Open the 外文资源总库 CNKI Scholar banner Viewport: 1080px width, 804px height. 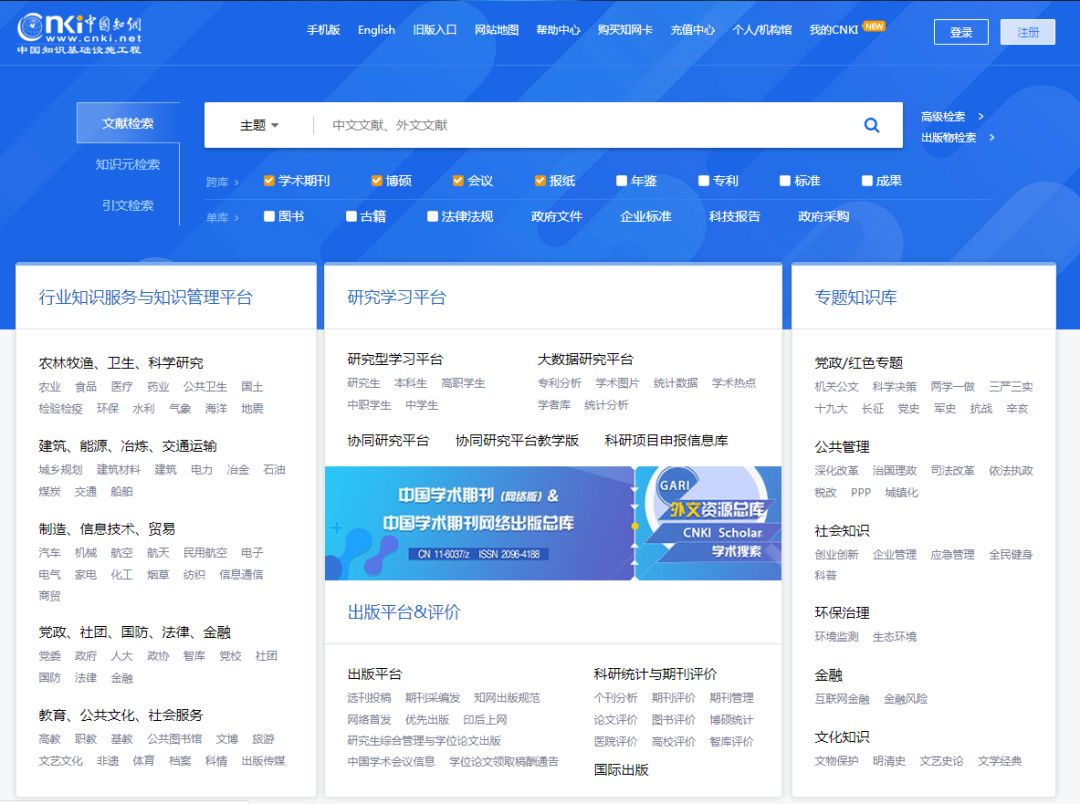[x=708, y=523]
